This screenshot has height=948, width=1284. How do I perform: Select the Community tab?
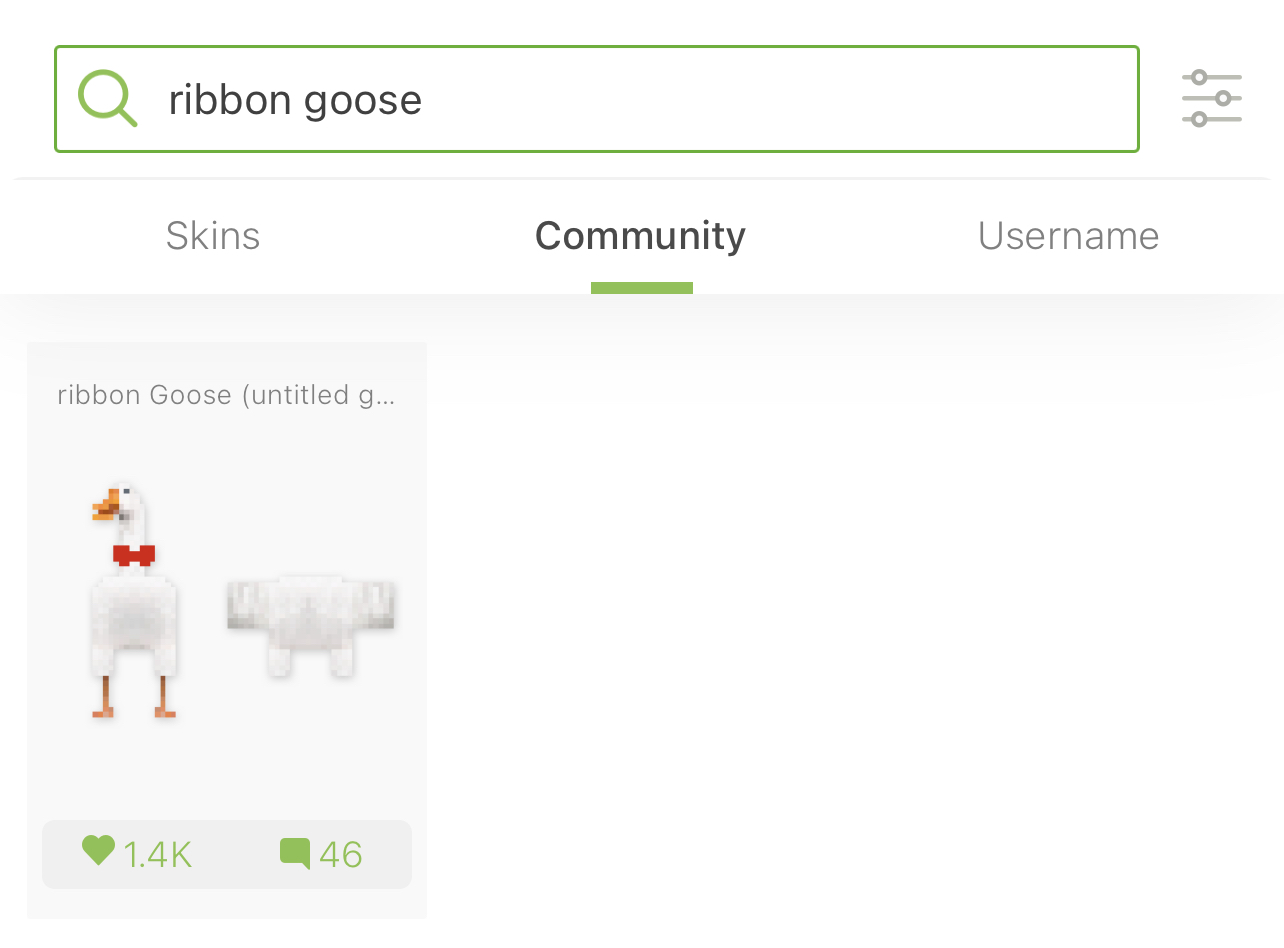tap(641, 236)
